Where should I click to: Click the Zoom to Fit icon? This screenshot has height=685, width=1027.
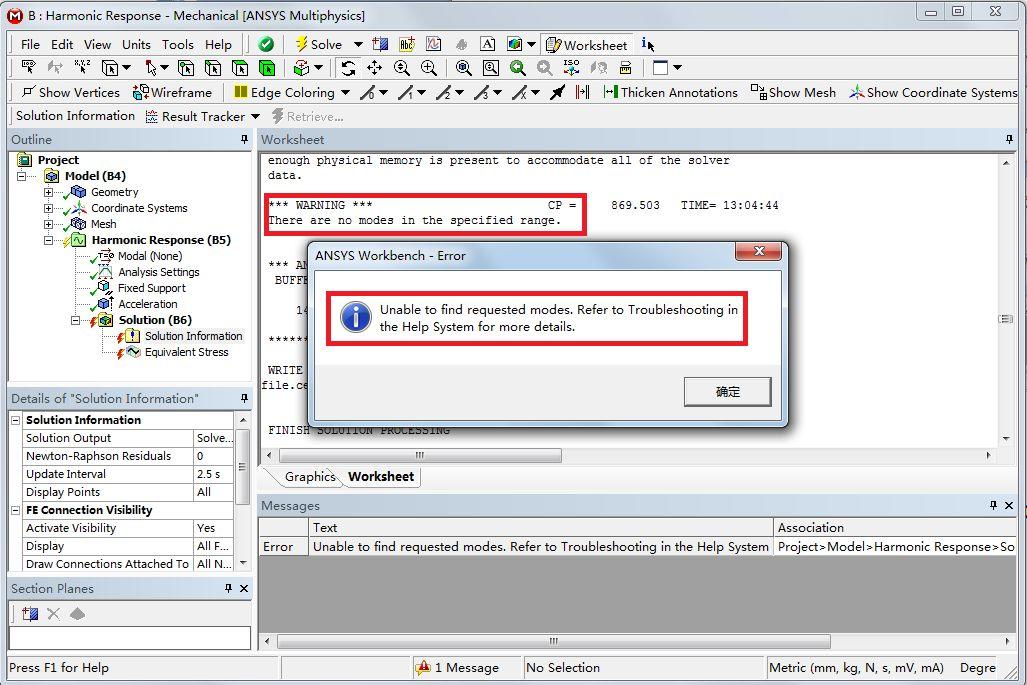coord(464,68)
